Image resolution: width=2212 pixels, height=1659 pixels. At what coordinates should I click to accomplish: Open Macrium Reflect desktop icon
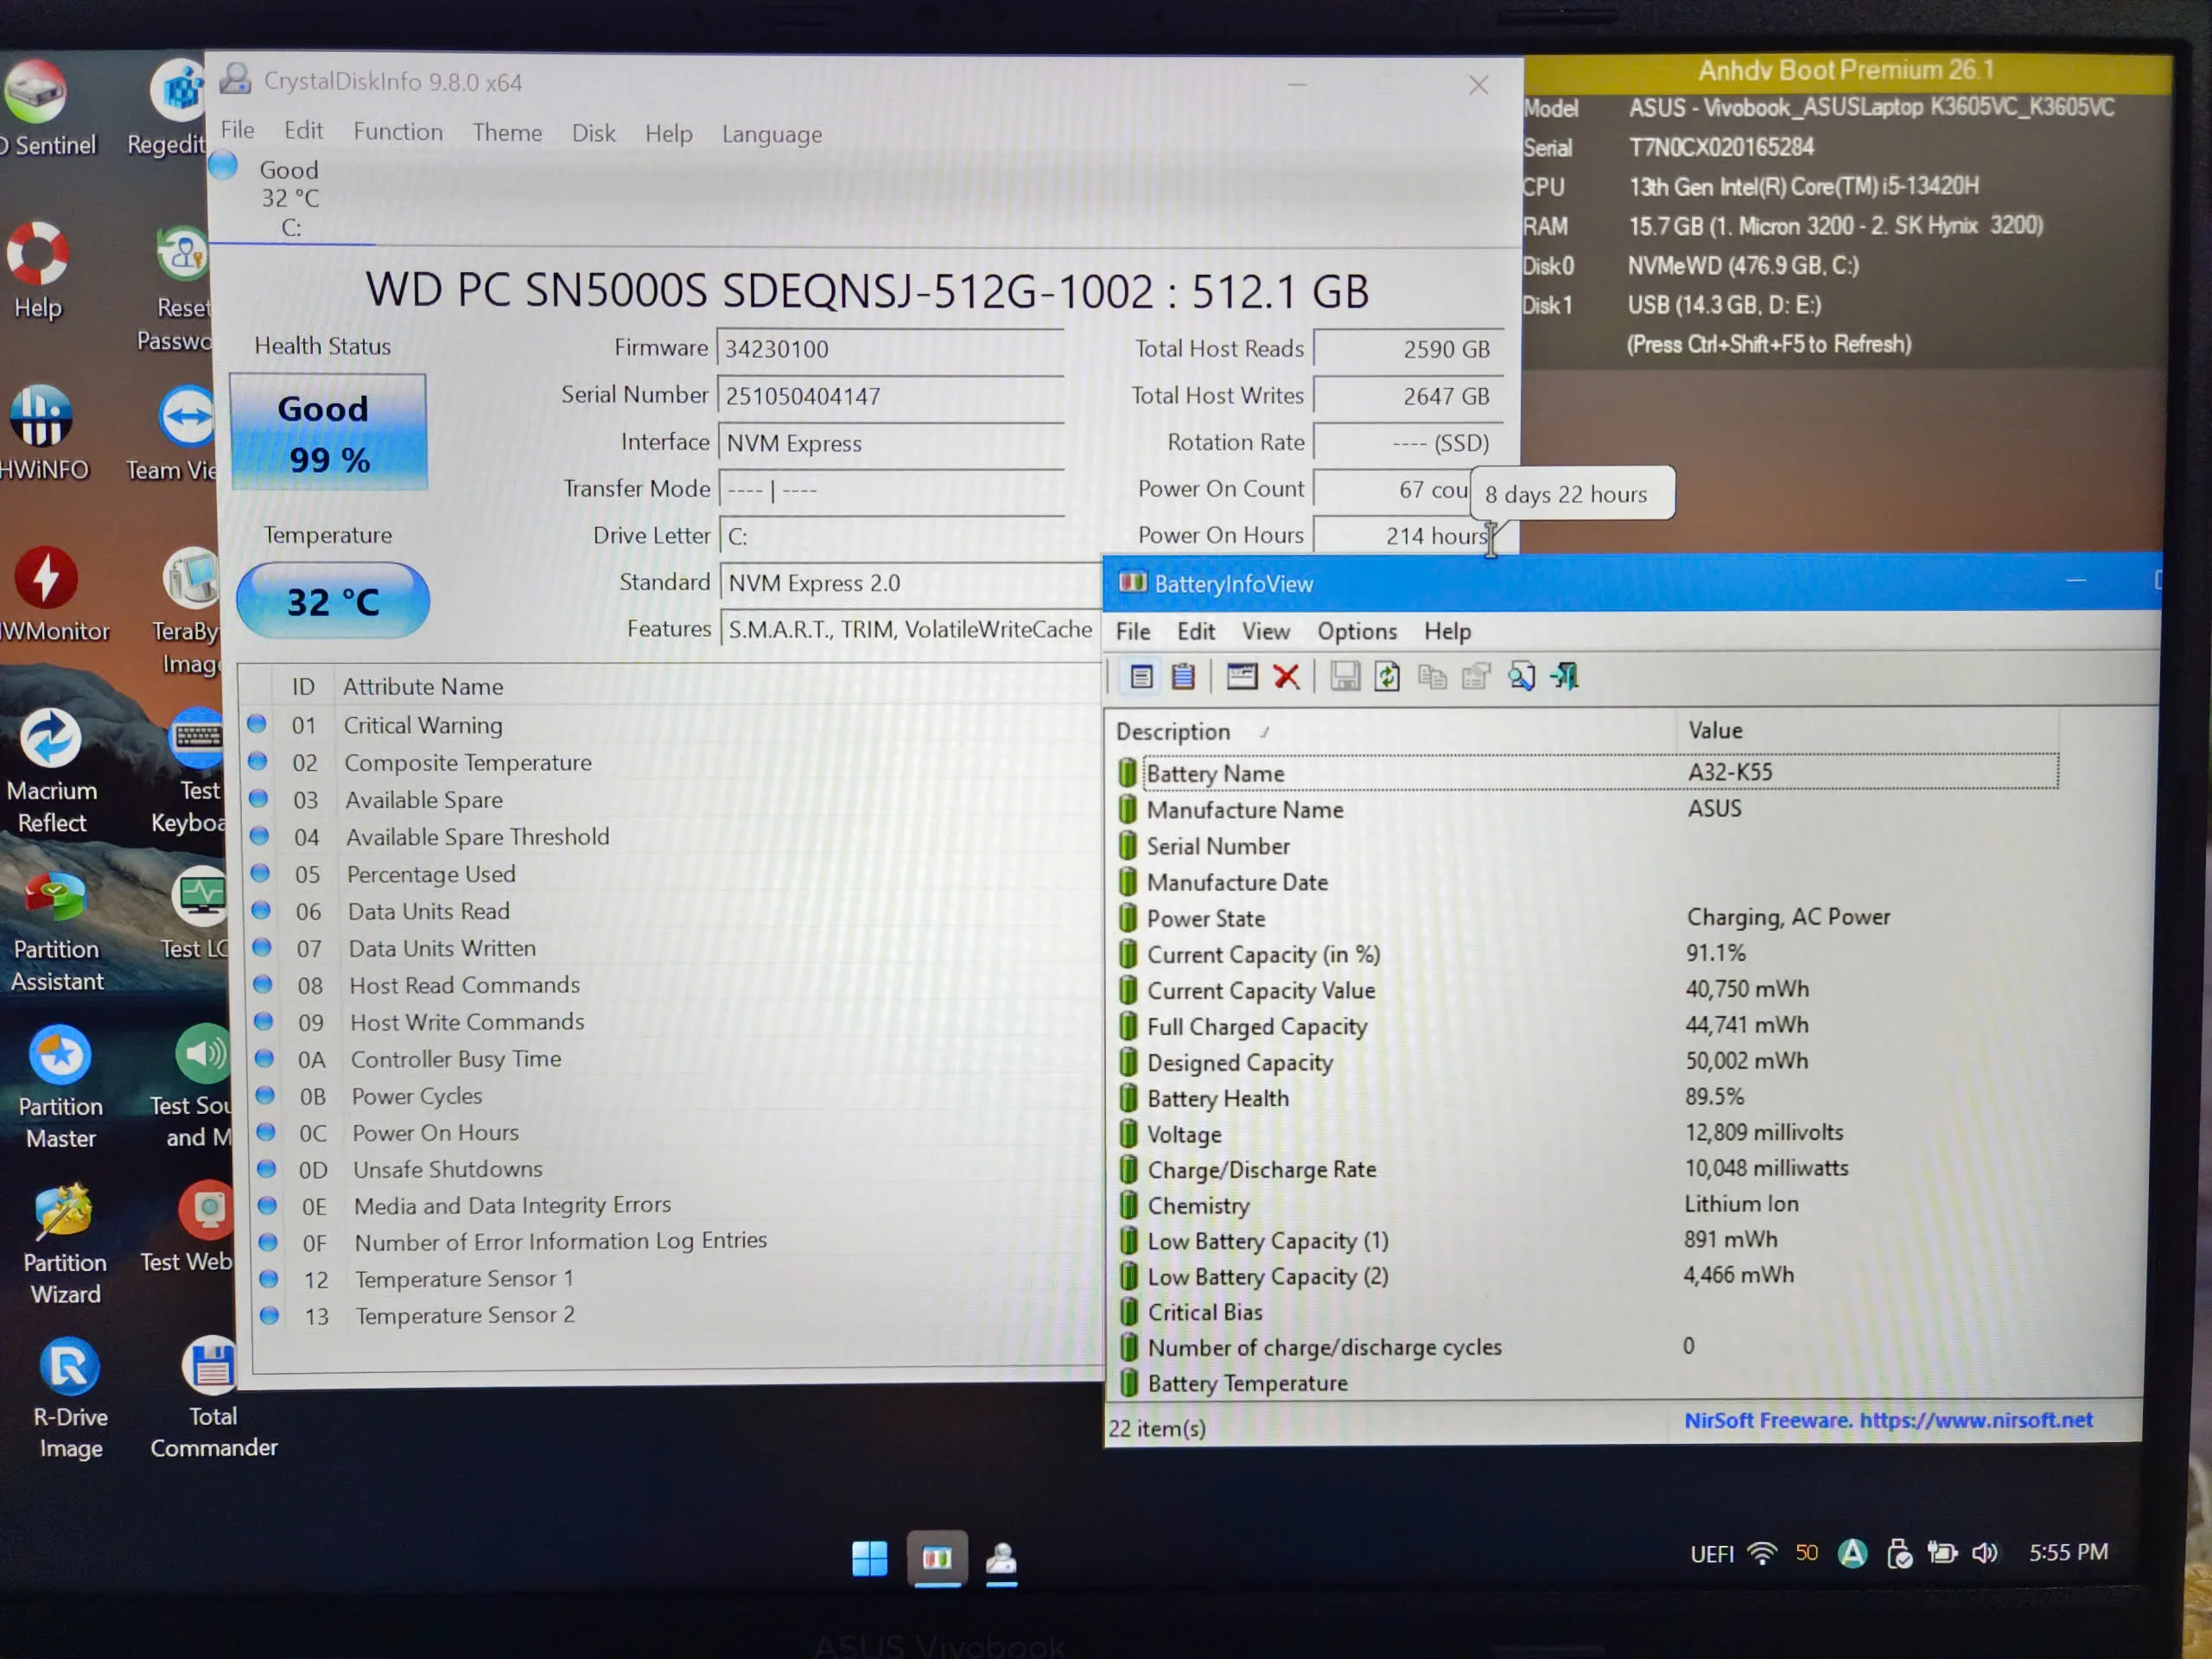52,771
